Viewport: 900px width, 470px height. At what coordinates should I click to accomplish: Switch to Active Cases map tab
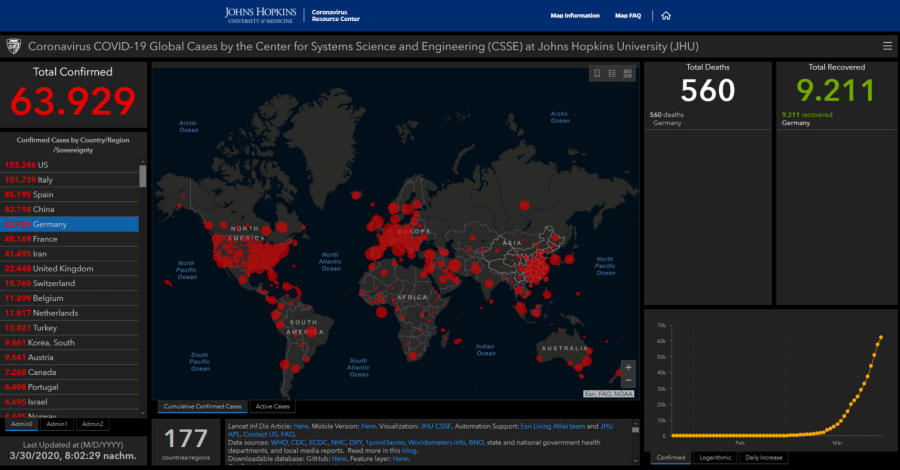[x=275, y=407]
